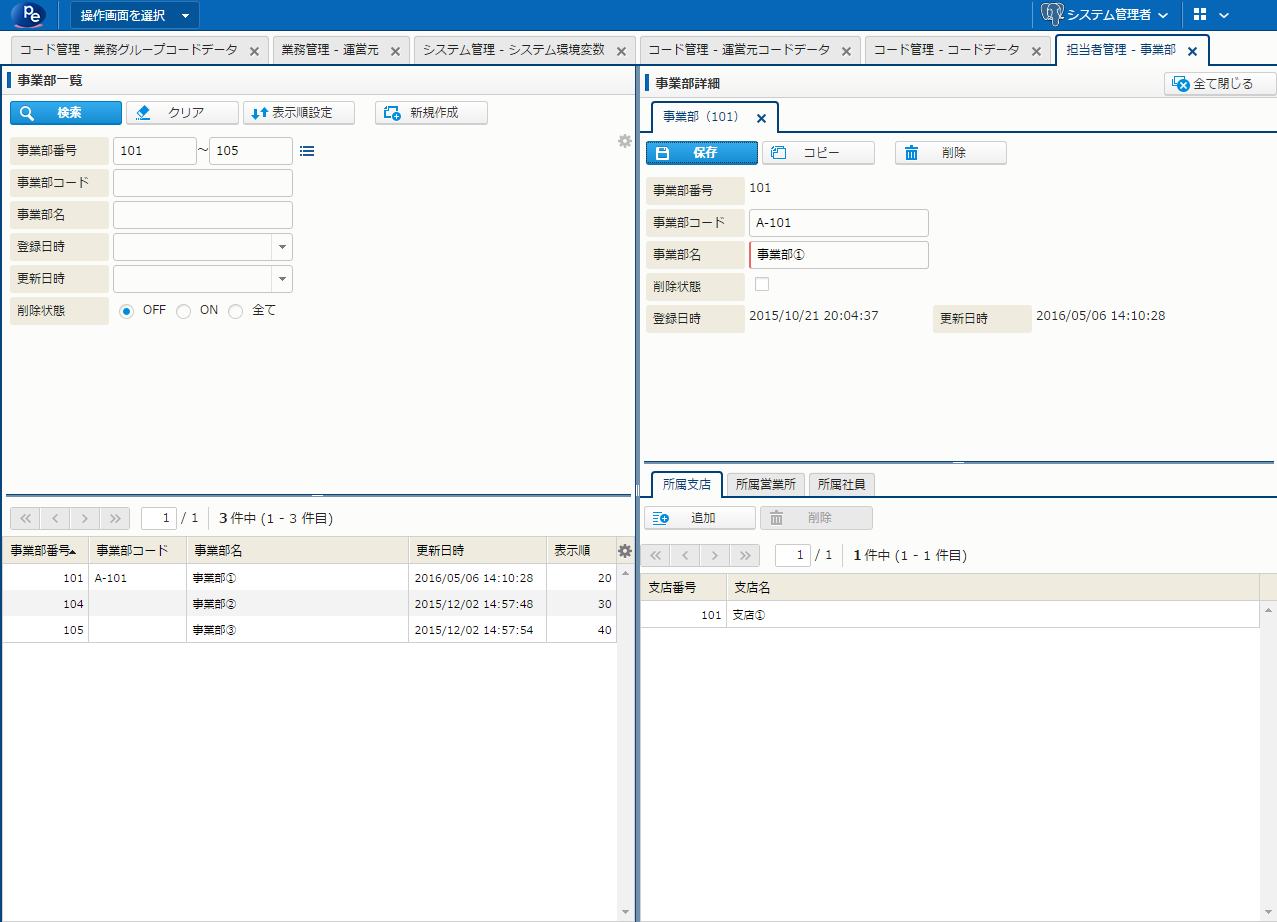
Task: Expand the 登録日時 dropdown
Action: (x=282, y=247)
